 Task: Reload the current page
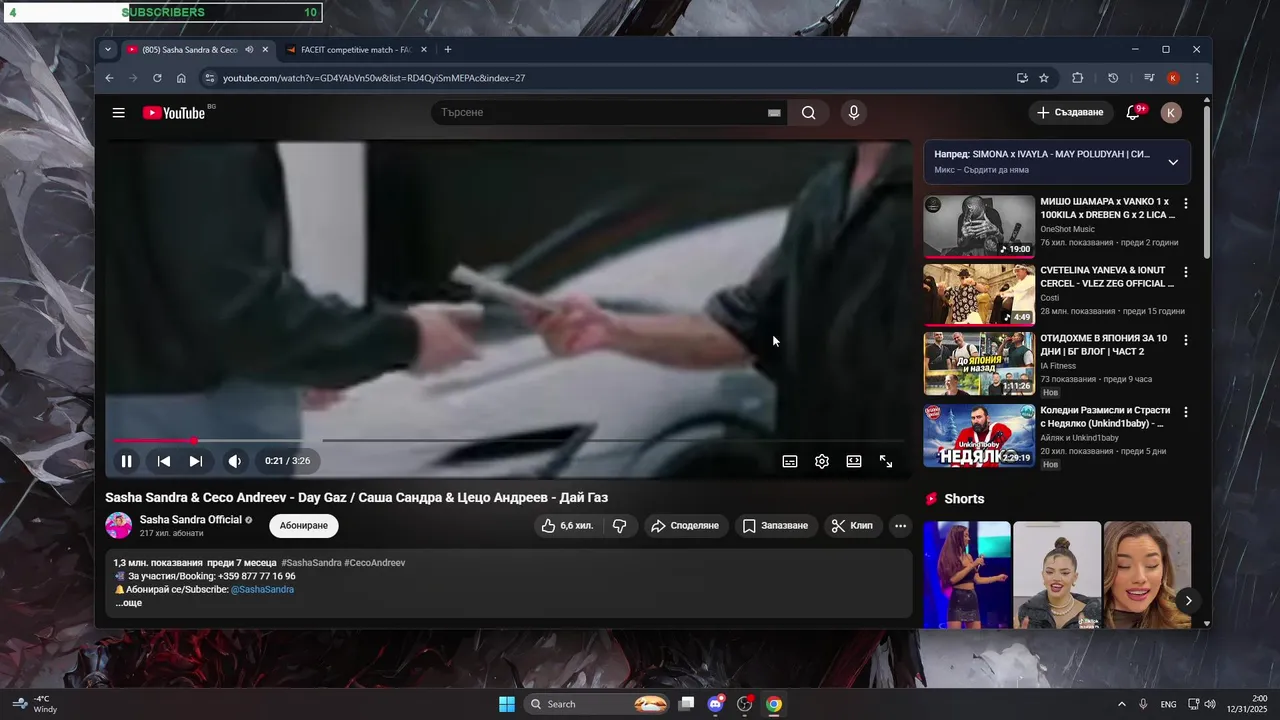point(157,78)
